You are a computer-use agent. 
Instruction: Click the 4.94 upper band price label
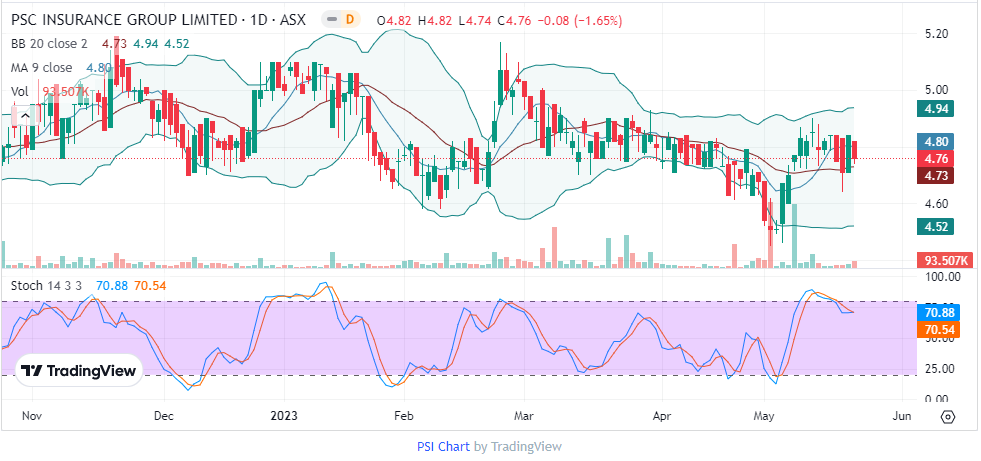click(x=937, y=108)
